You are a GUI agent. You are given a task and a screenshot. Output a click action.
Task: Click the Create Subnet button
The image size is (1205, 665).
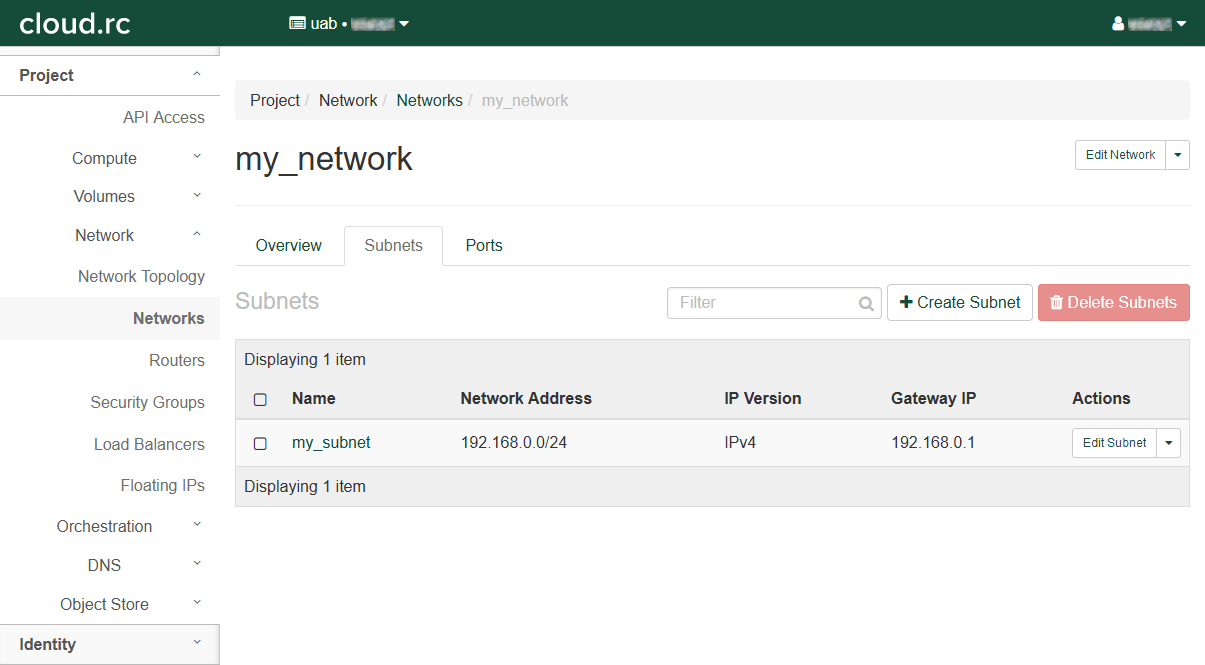click(959, 302)
